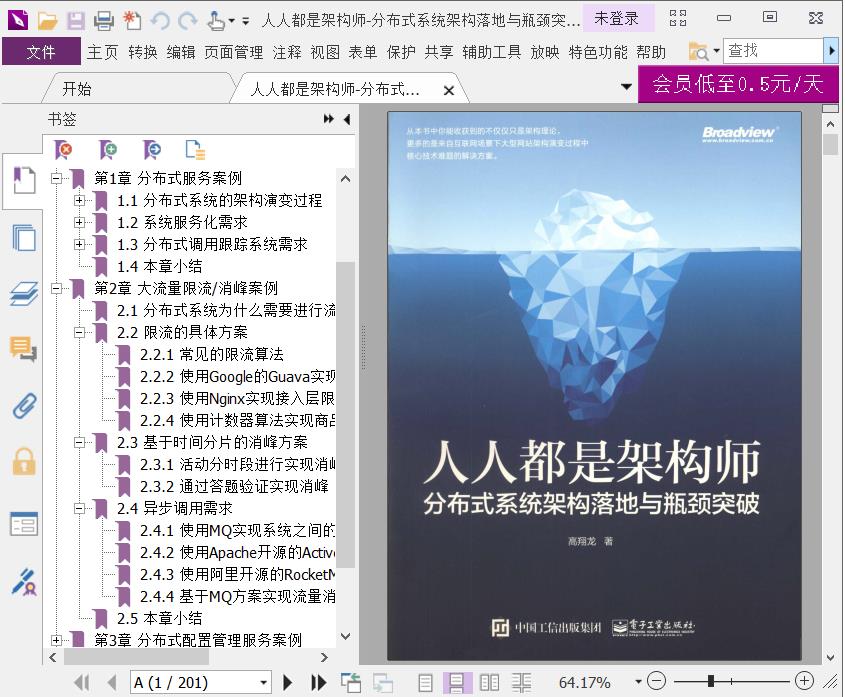The width and height of the screenshot is (845, 697).
Task: Click add new bookmark icon
Action: [108, 149]
